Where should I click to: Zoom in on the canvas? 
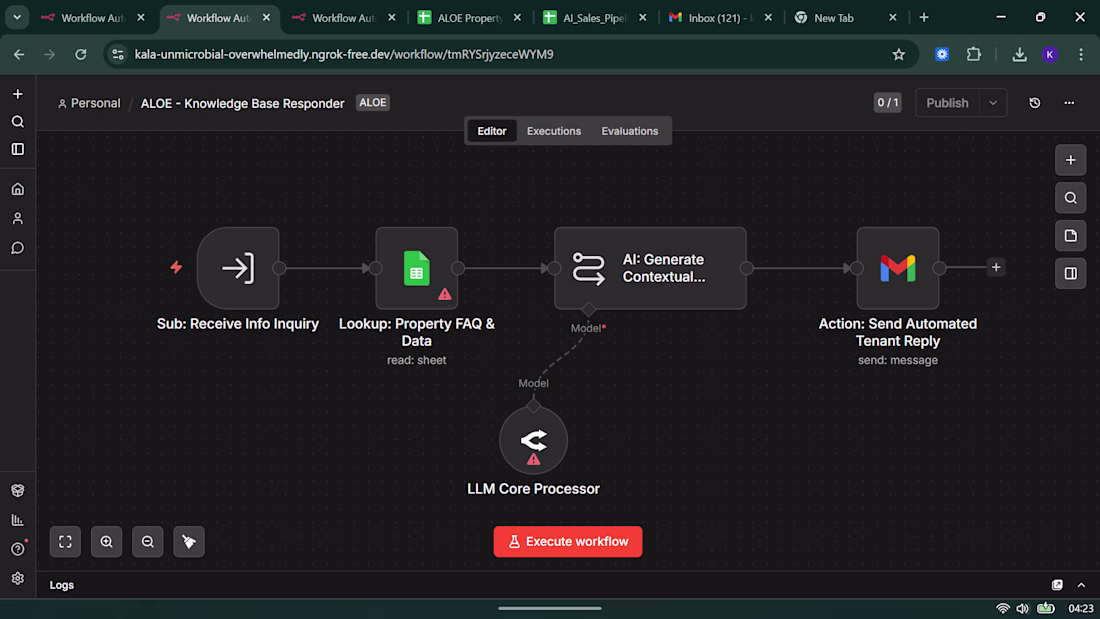coord(107,542)
